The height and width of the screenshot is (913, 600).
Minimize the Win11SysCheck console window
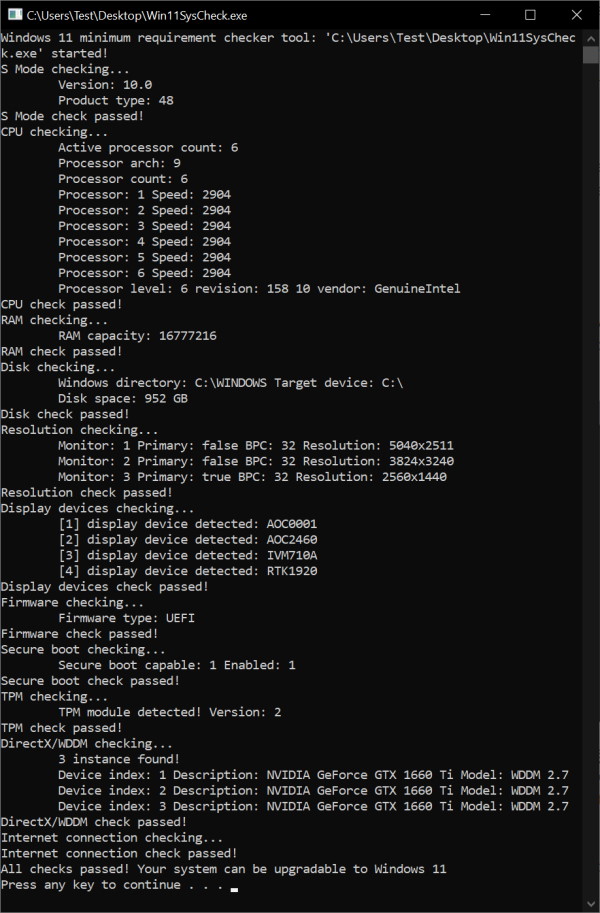point(483,15)
